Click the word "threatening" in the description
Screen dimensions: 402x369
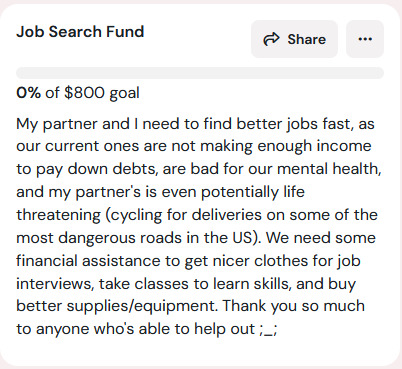tap(59, 215)
